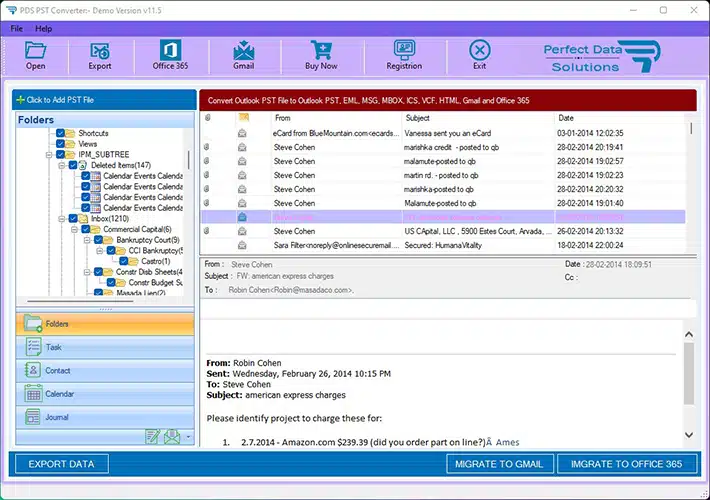
Task: Collapse the Inbox(1210) tree node
Action: (x=62, y=219)
